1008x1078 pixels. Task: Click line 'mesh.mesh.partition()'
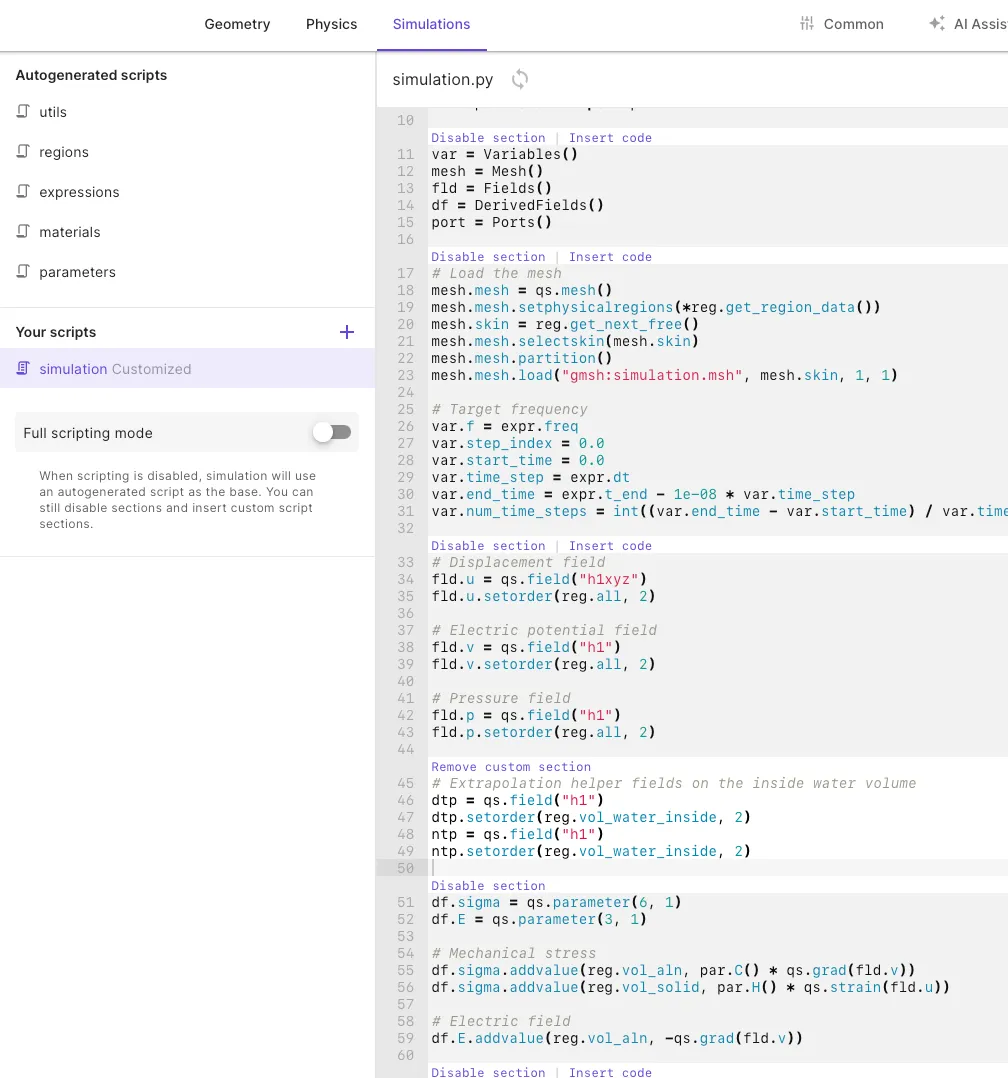[521, 358]
